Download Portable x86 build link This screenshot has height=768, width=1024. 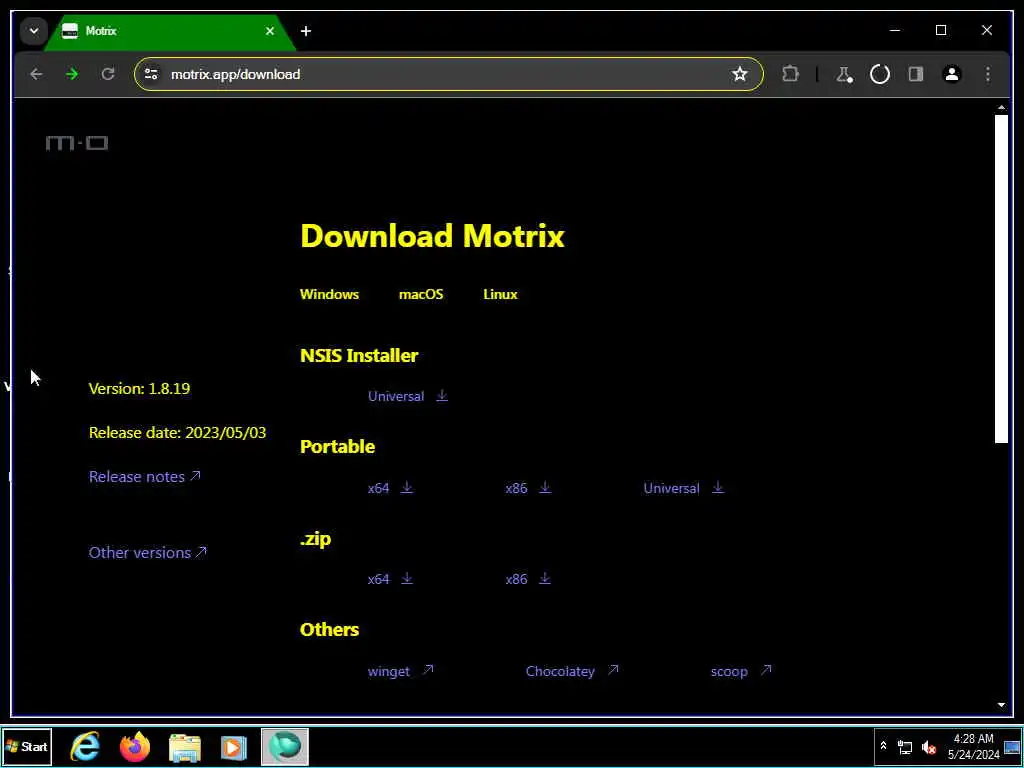point(516,488)
